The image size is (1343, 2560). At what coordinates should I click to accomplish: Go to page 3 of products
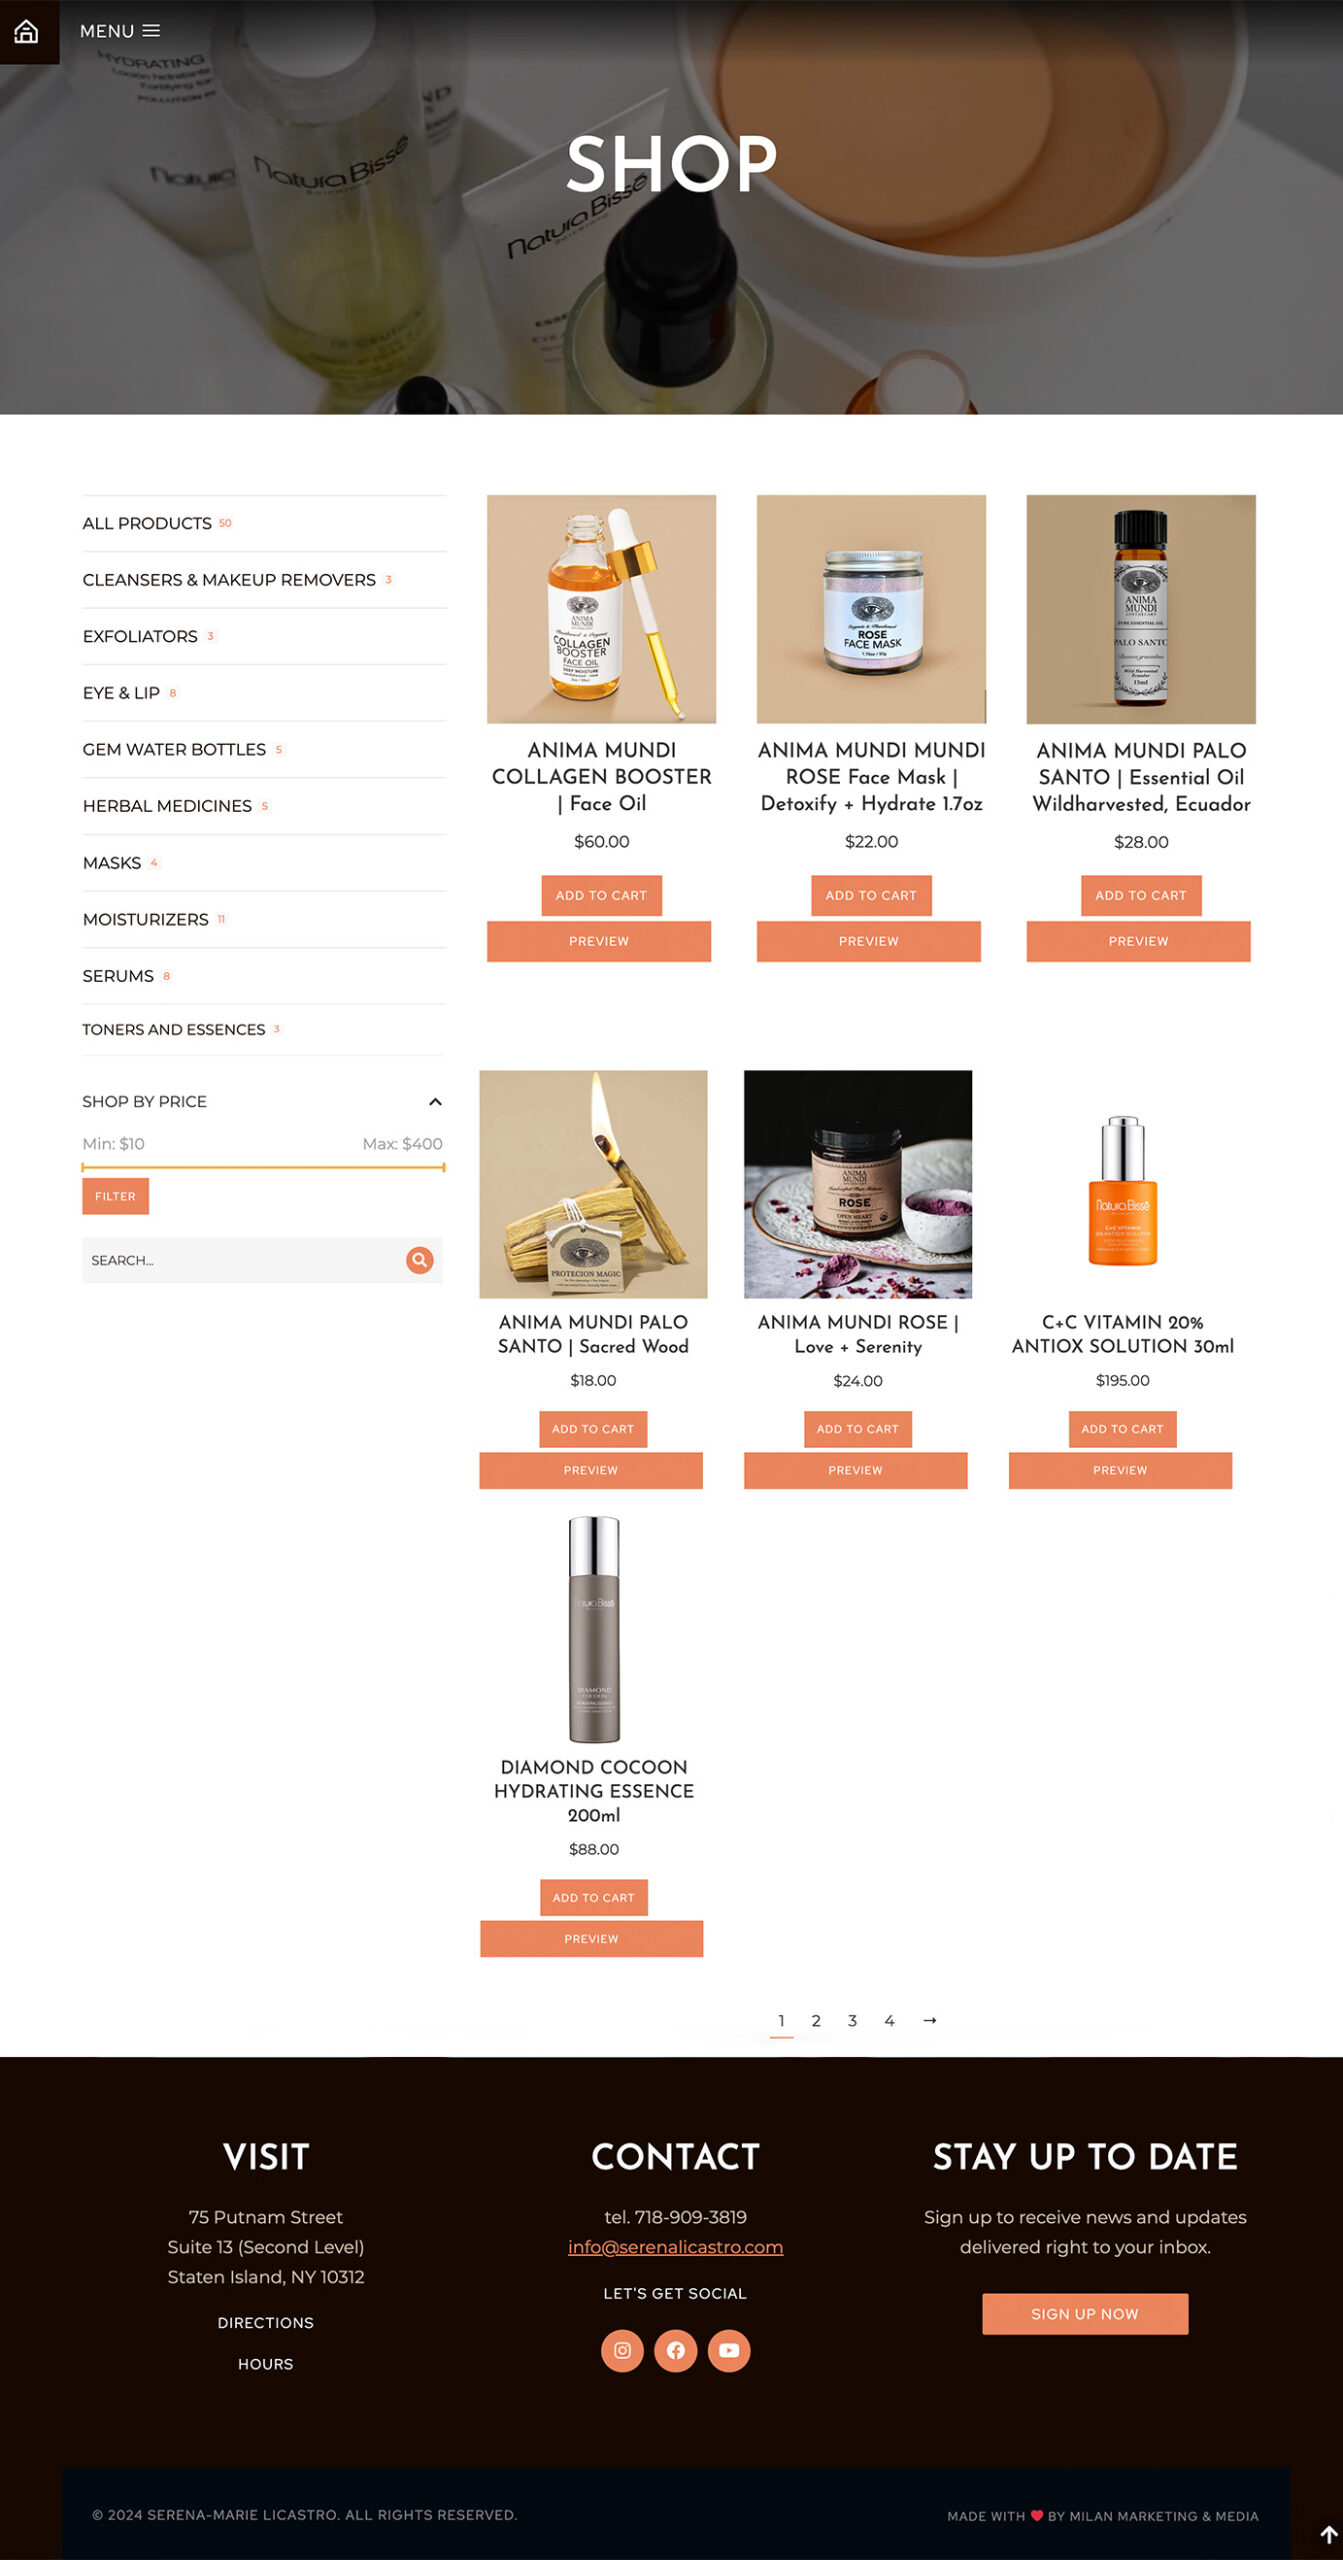[852, 2020]
